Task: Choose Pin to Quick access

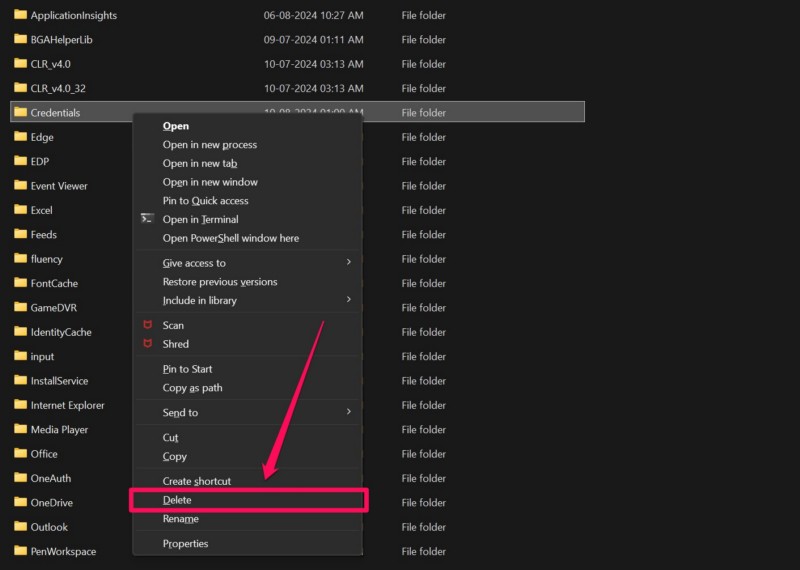Action: click(x=205, y=201)
